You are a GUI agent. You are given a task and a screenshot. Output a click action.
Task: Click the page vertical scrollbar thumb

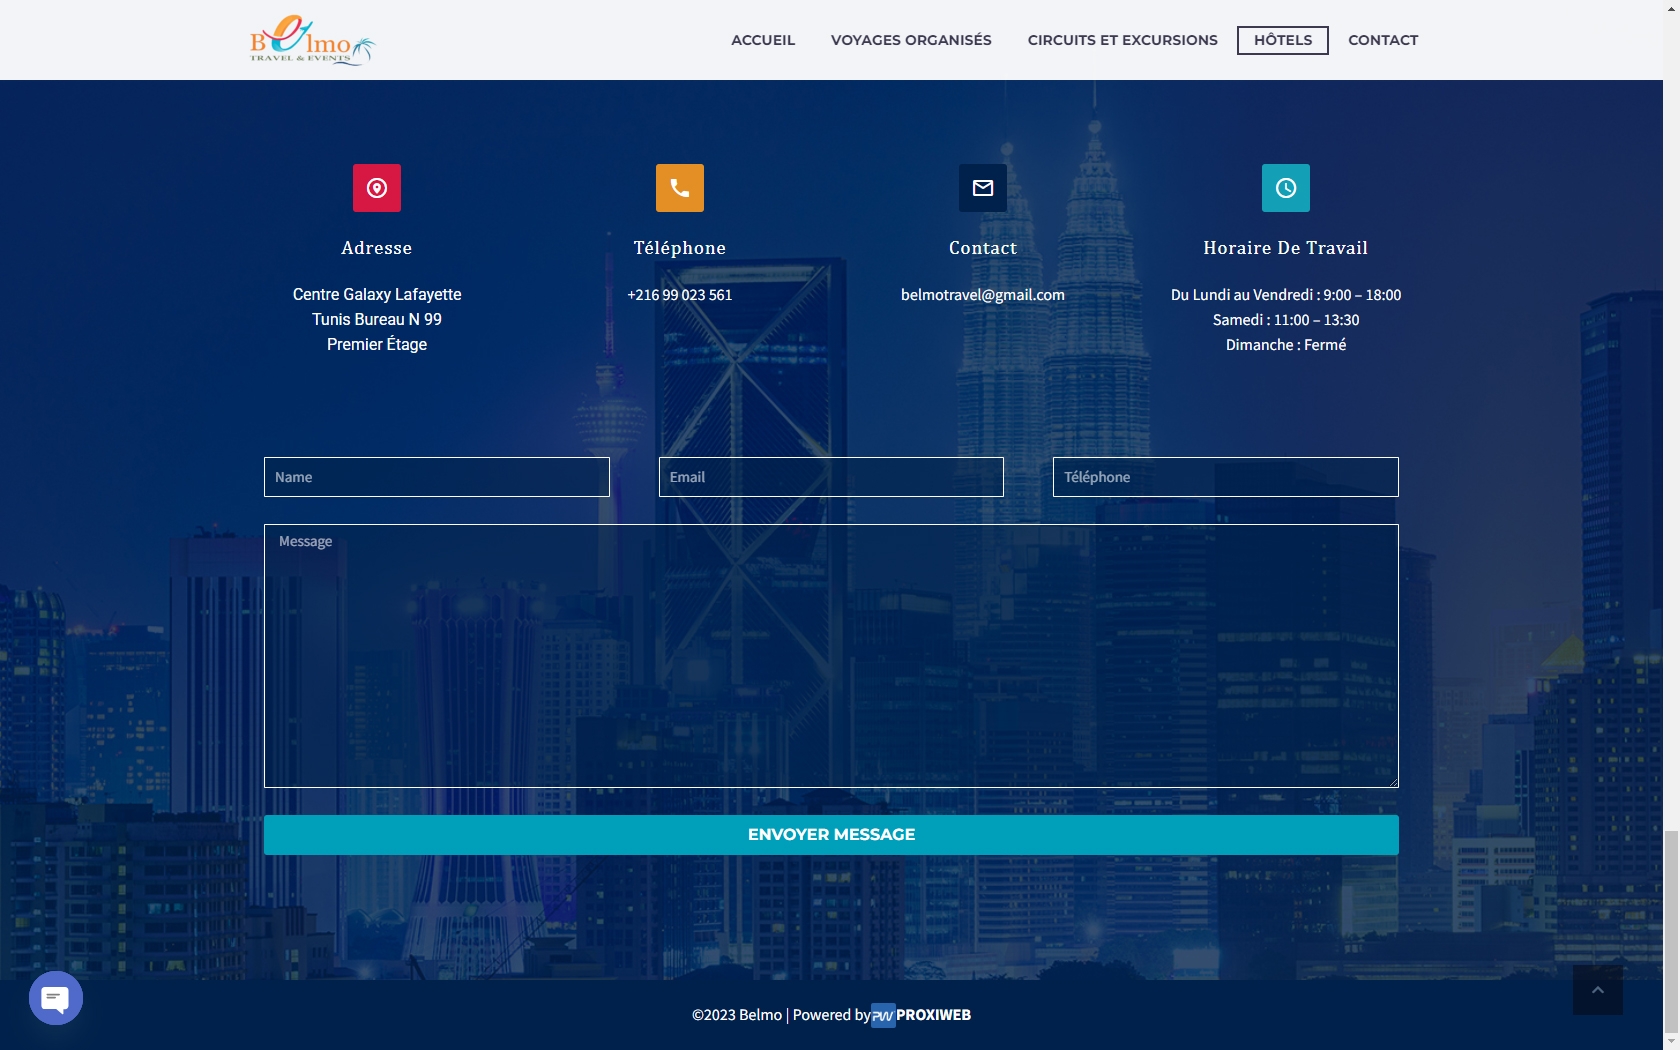(1671, 930)
